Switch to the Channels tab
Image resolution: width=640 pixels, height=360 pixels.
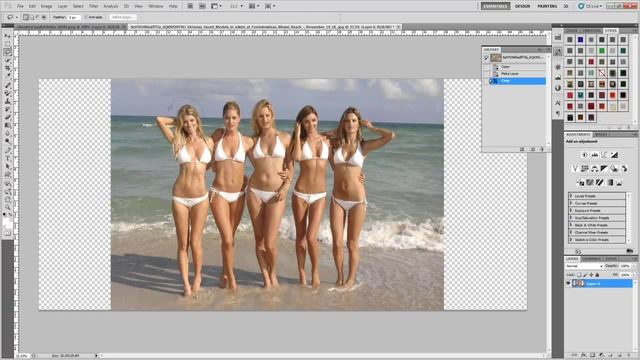(x=591, y=259)
